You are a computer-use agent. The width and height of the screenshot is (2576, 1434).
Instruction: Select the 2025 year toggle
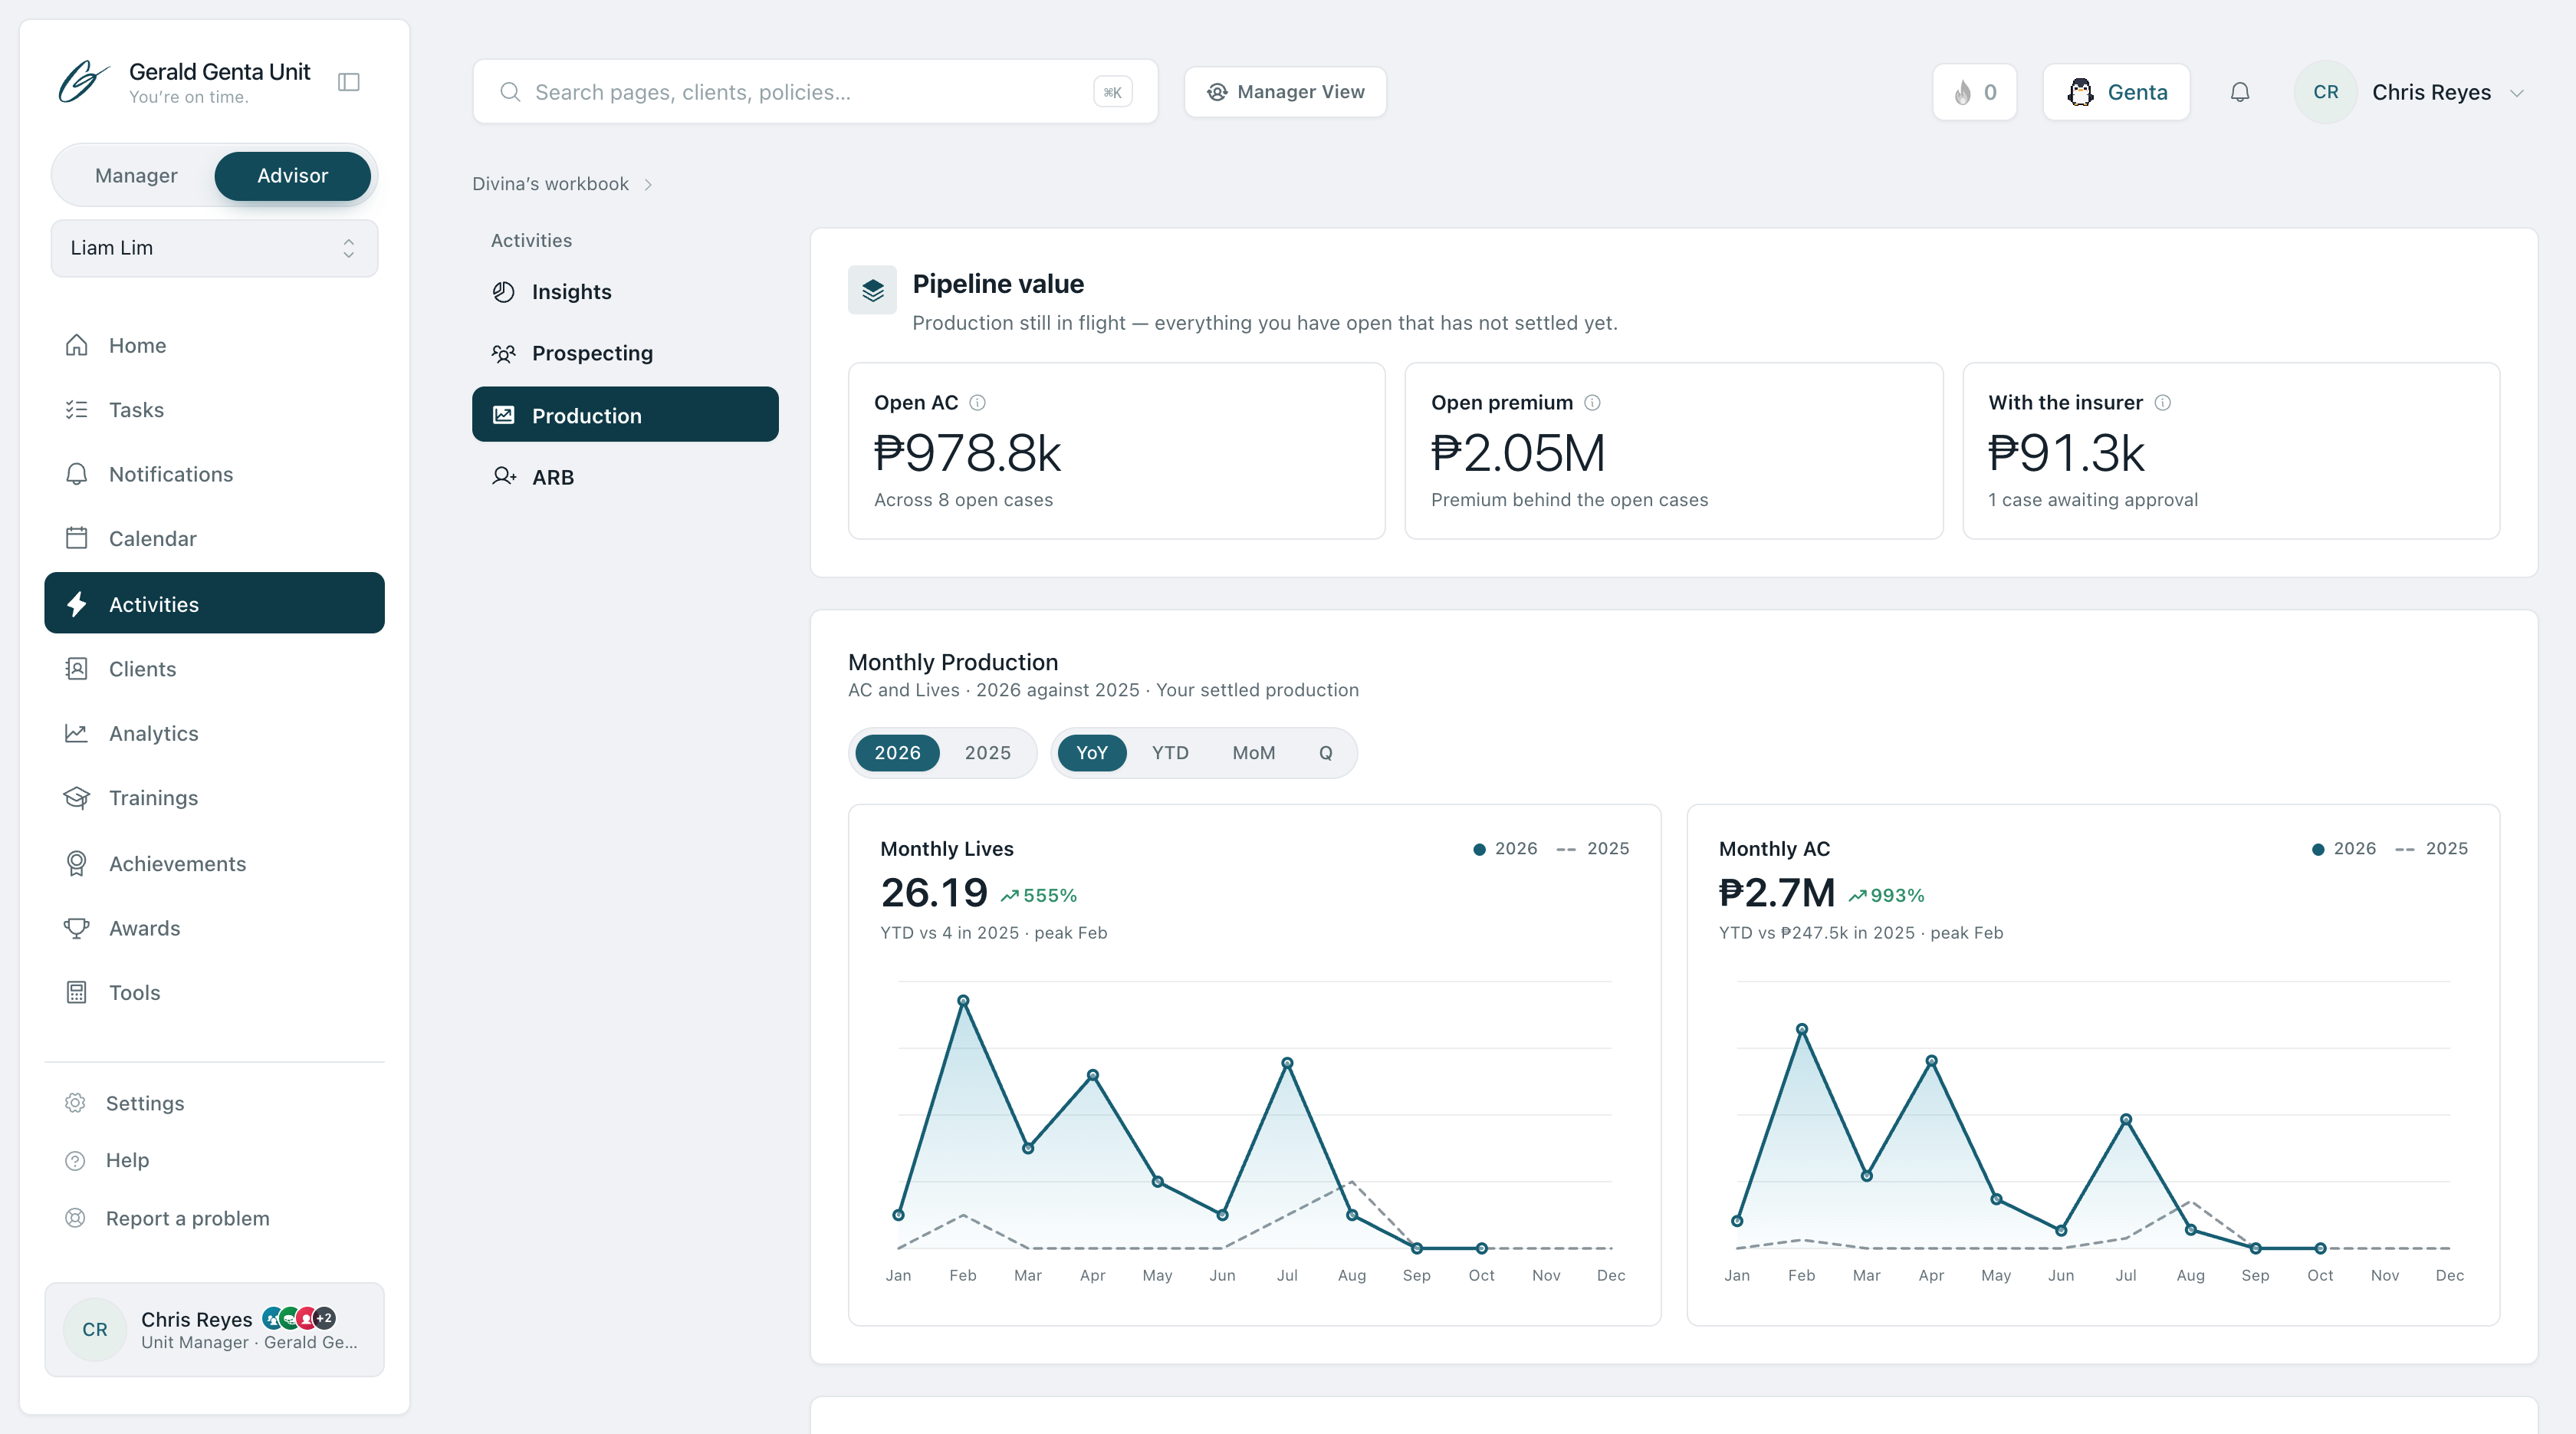pos(987,753)
